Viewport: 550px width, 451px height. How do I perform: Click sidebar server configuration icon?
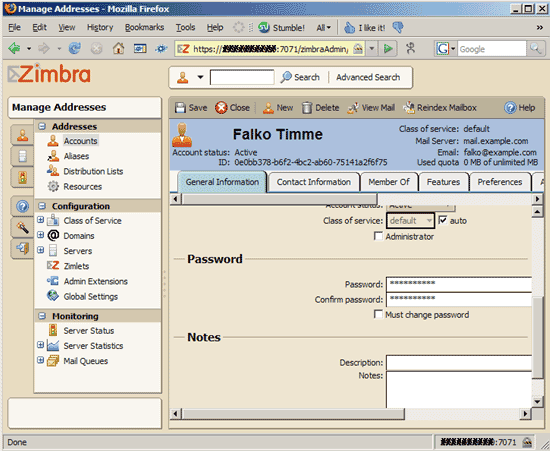22,156
